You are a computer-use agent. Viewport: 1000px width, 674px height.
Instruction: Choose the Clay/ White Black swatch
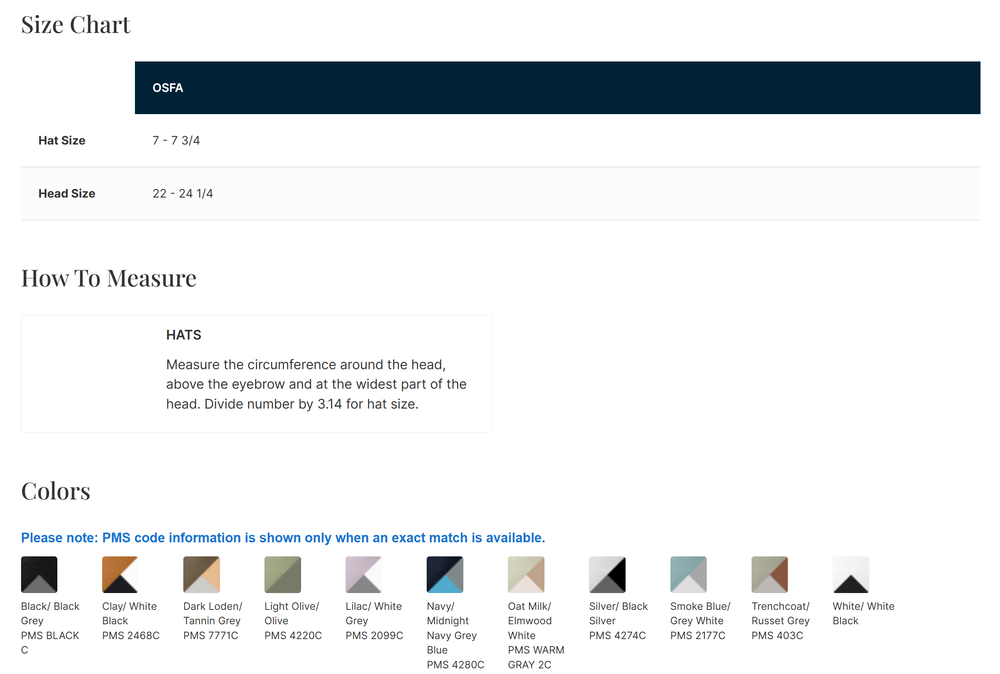(120, 575)
